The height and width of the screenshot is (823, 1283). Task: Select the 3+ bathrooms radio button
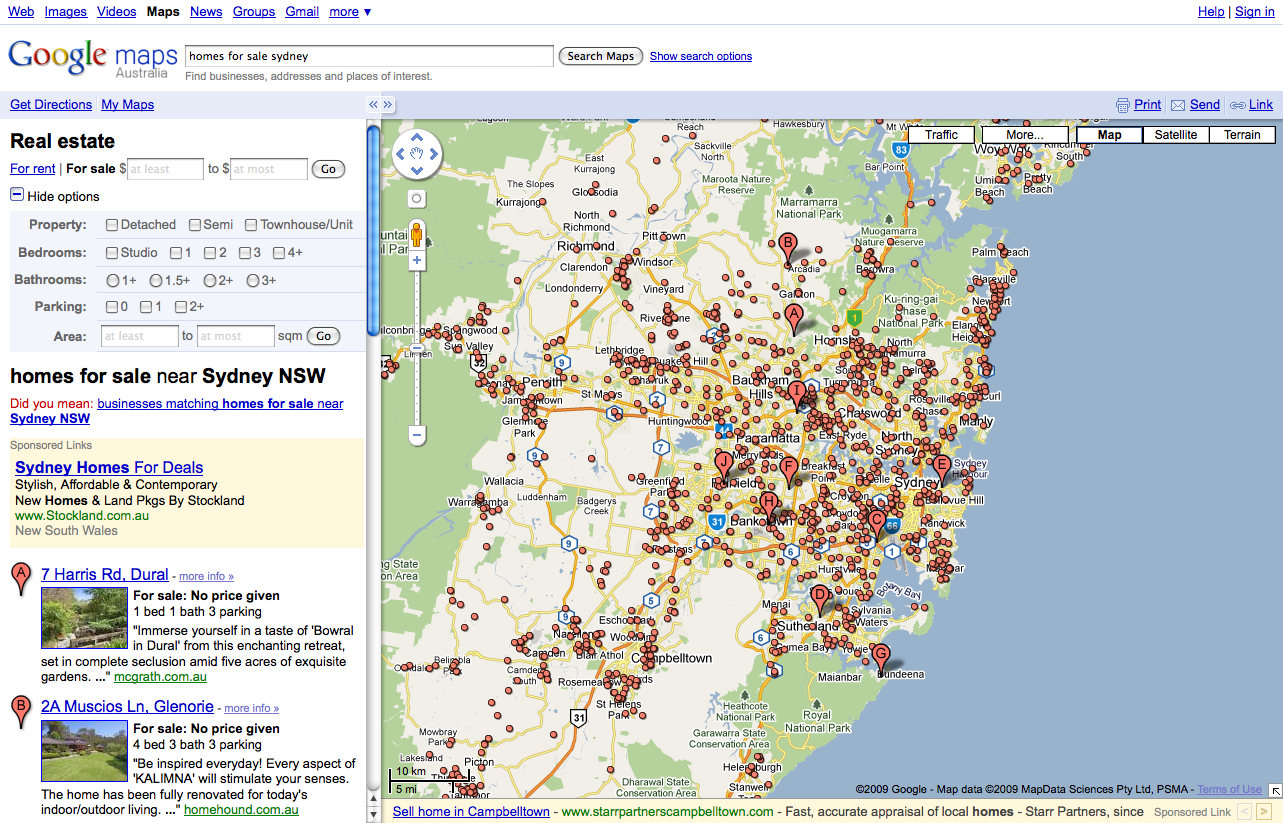253,280
